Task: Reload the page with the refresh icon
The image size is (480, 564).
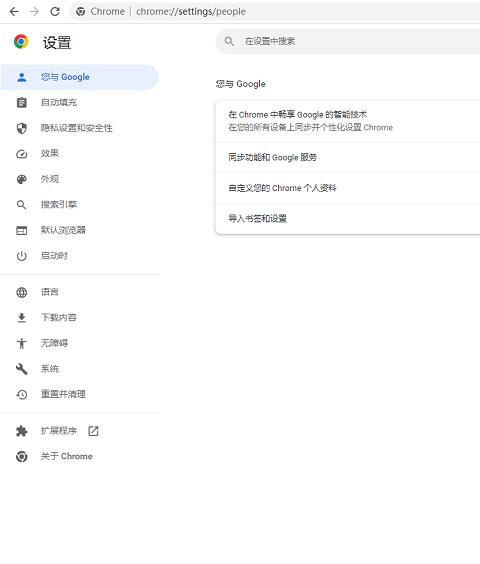Action: click(55, 12)
